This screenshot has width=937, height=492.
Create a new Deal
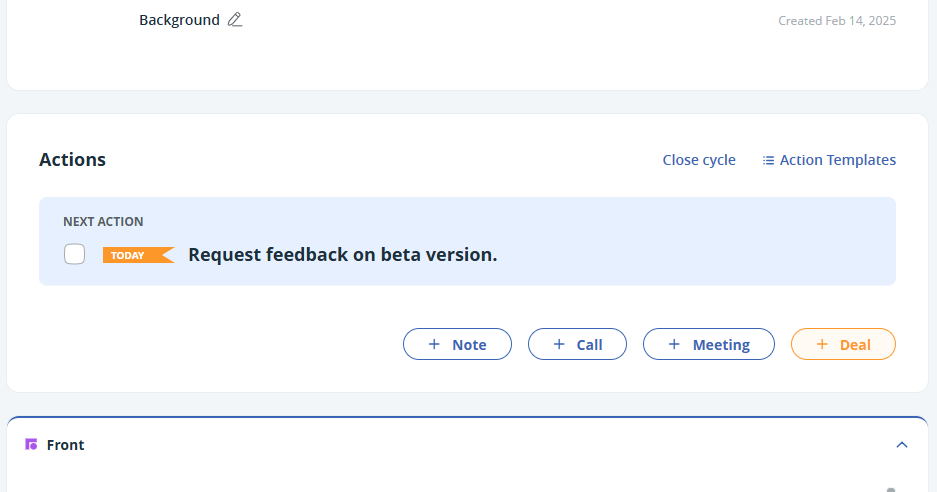843,344
